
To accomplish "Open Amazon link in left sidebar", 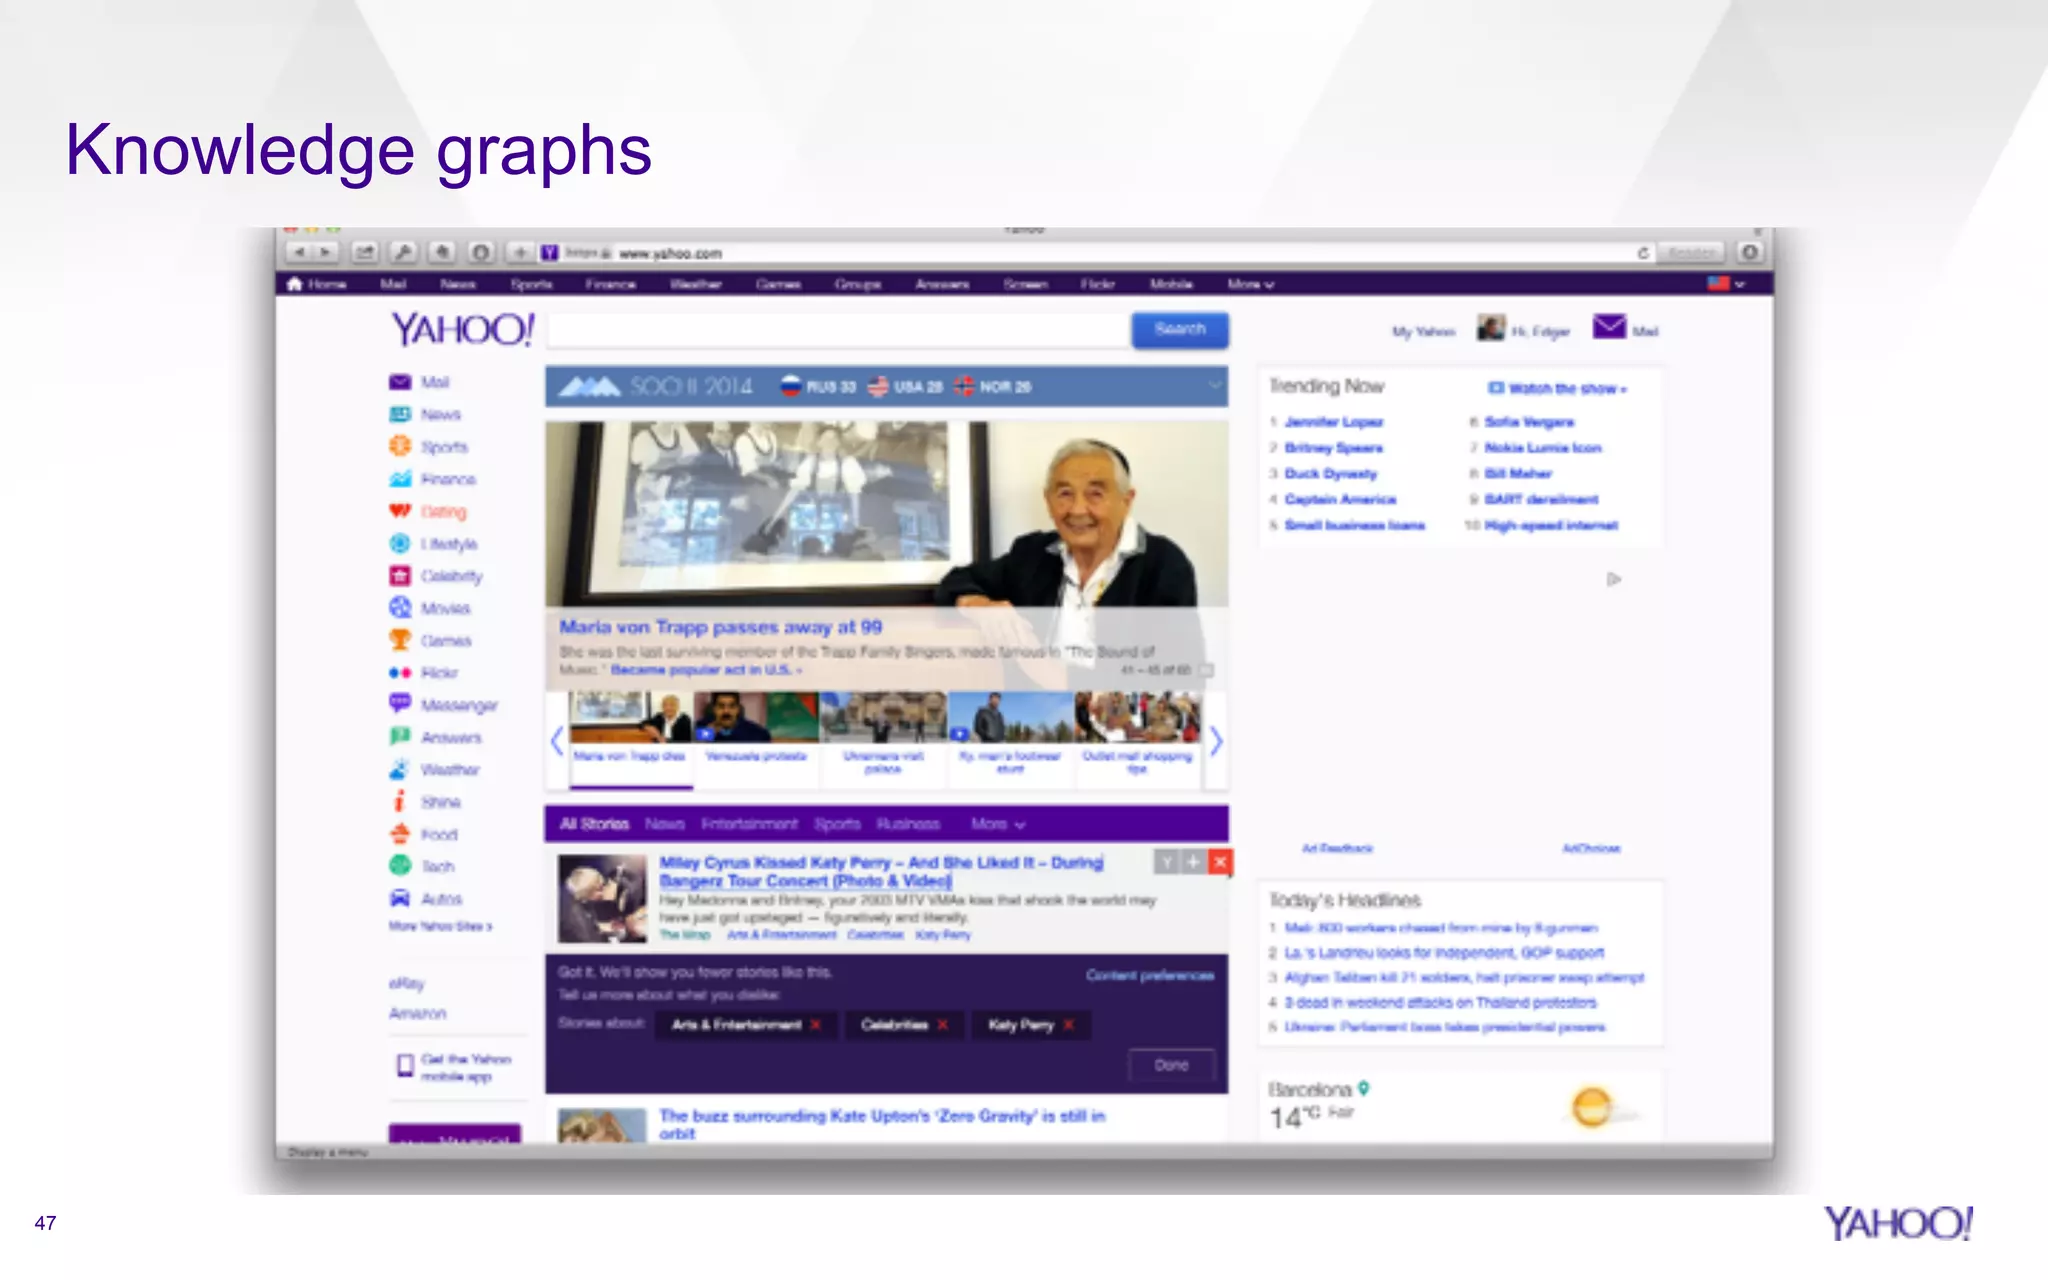I will pos(417,1013).
